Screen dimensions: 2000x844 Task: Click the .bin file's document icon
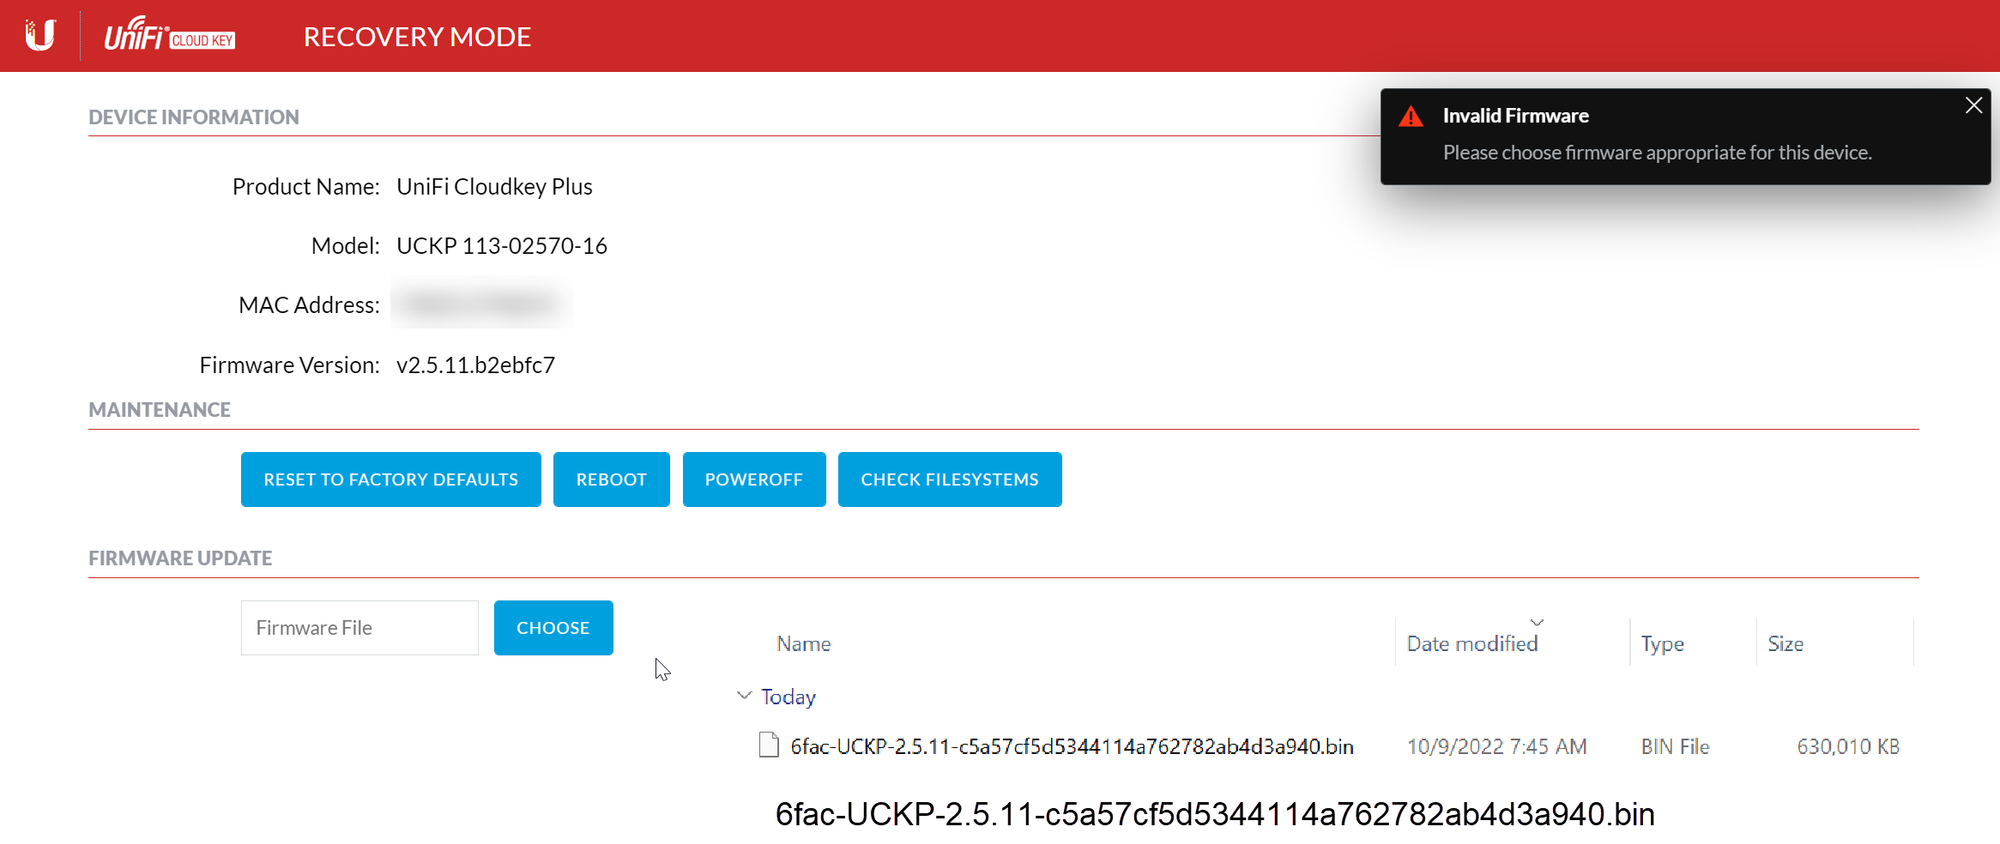pos(768,745)
